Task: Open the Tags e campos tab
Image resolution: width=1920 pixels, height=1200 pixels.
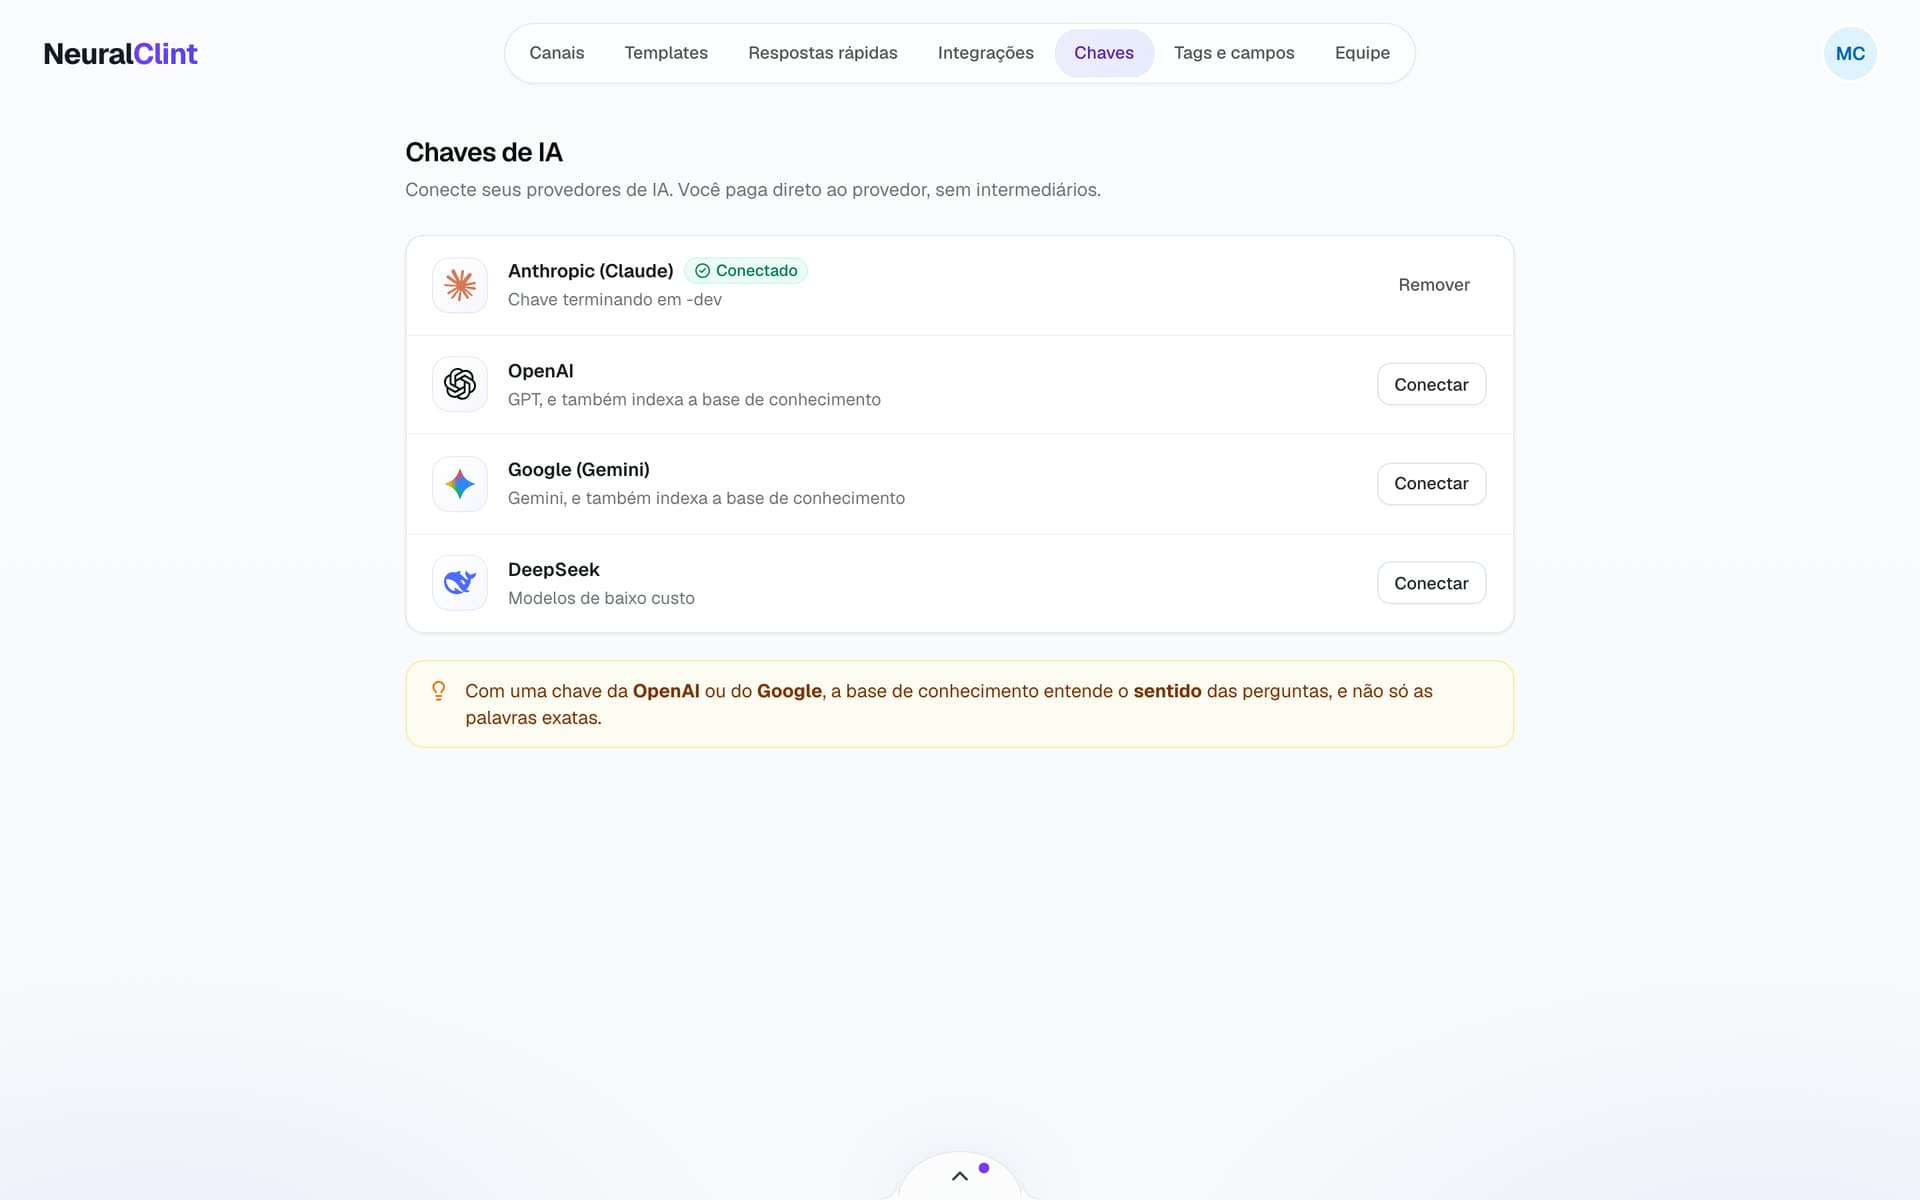Action: [x=1234, y=53]
